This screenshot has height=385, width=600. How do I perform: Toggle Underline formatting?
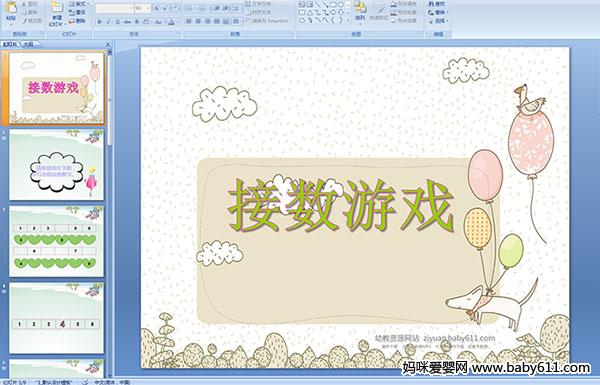(117, 22)
